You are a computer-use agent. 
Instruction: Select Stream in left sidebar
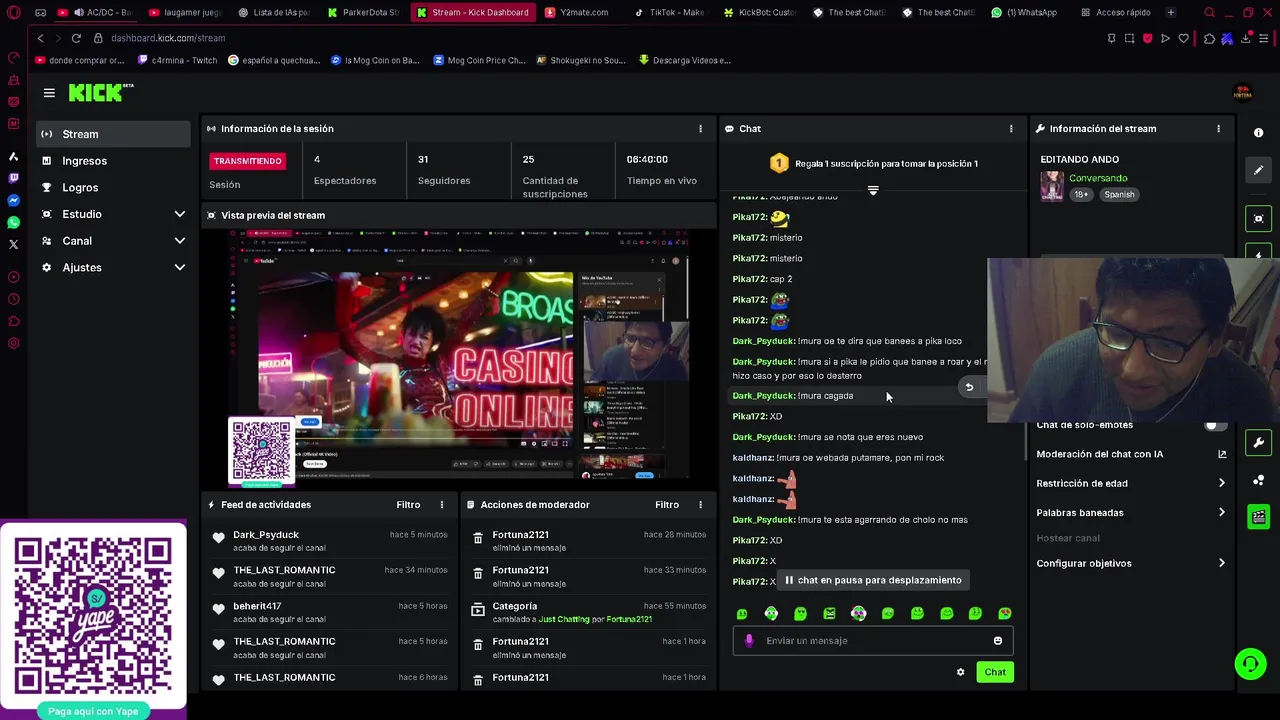coord(113,134)
